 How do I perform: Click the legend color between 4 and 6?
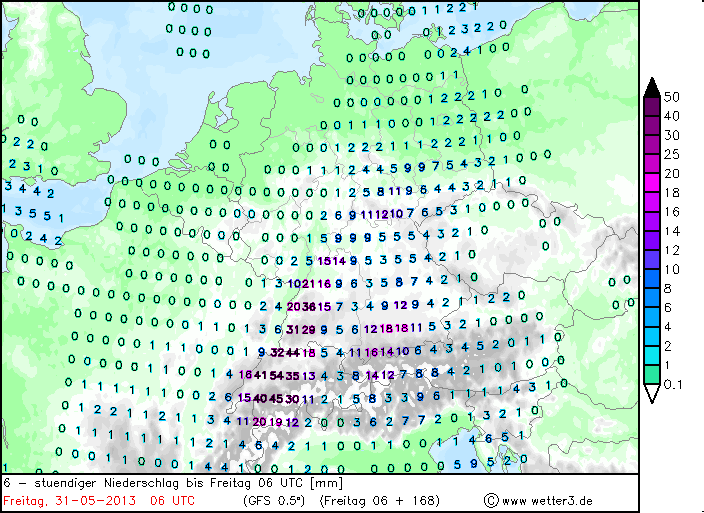coord(652,317)
